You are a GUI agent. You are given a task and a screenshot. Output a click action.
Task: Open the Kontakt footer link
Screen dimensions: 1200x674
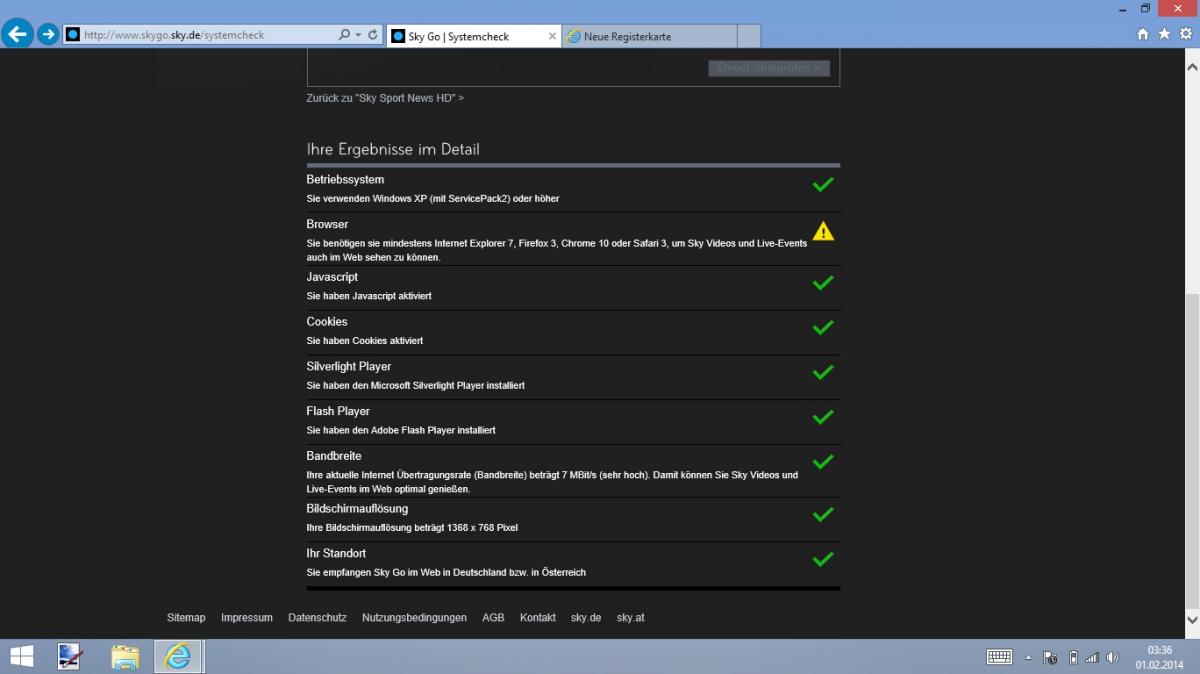(x=538, y=618)
